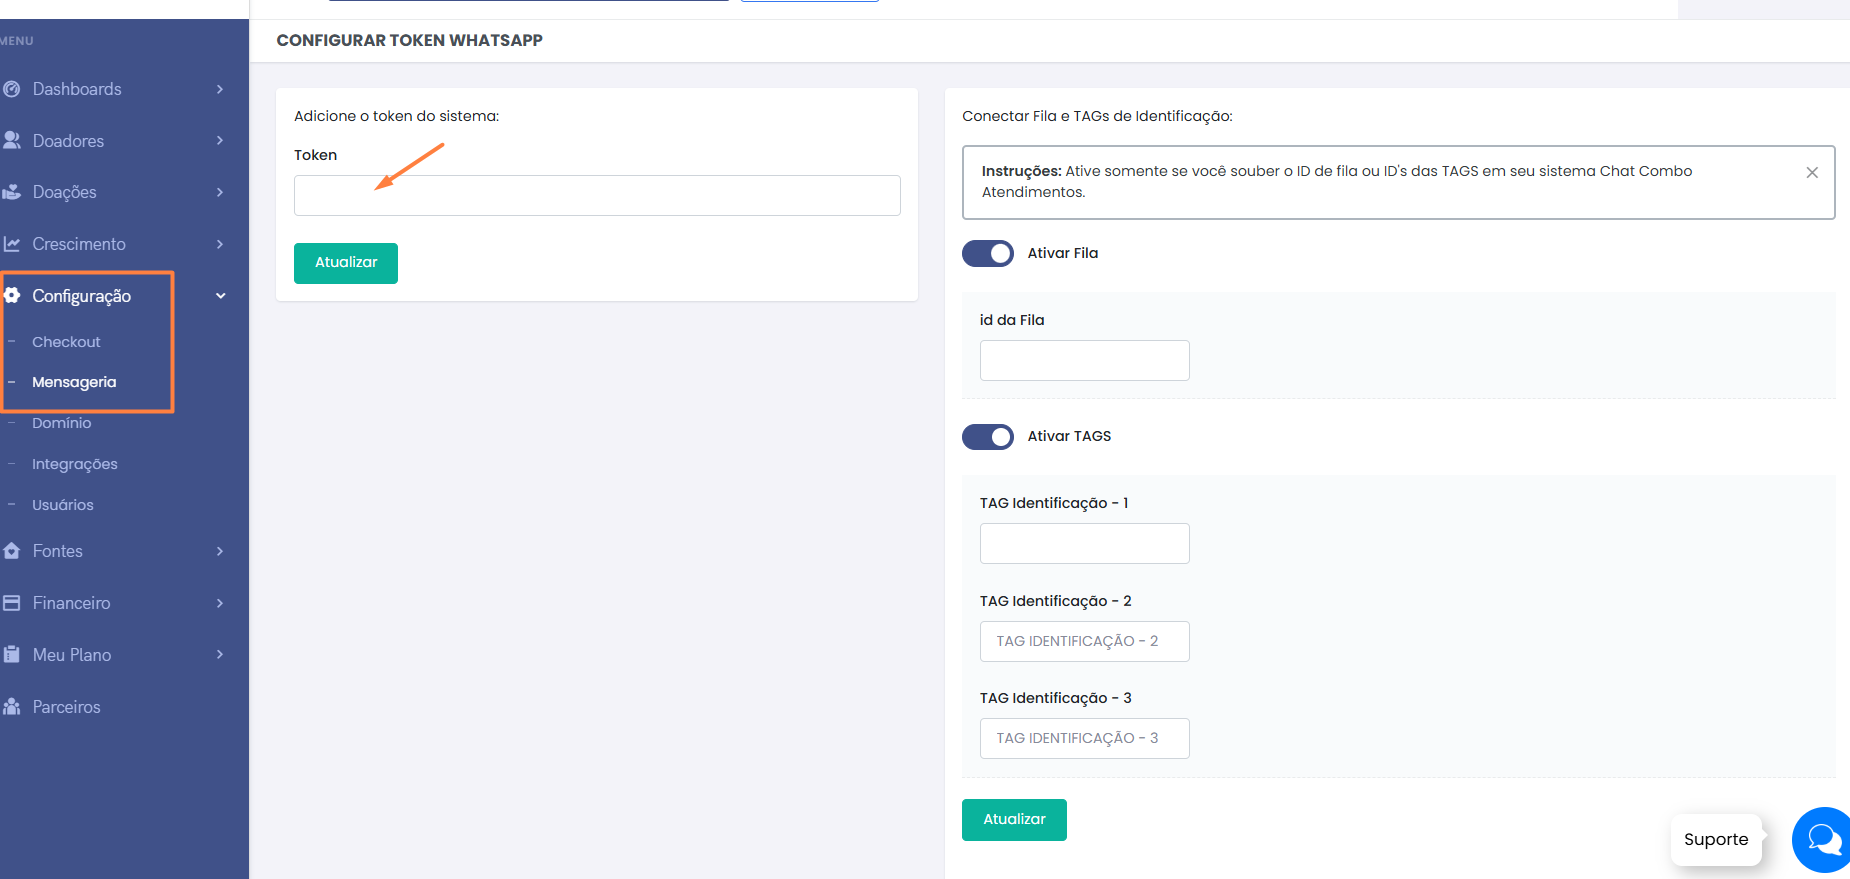Viewport: 1850px width, 879px height.
Task: Click the Crescimento chart icon
Action: [12, 244]
